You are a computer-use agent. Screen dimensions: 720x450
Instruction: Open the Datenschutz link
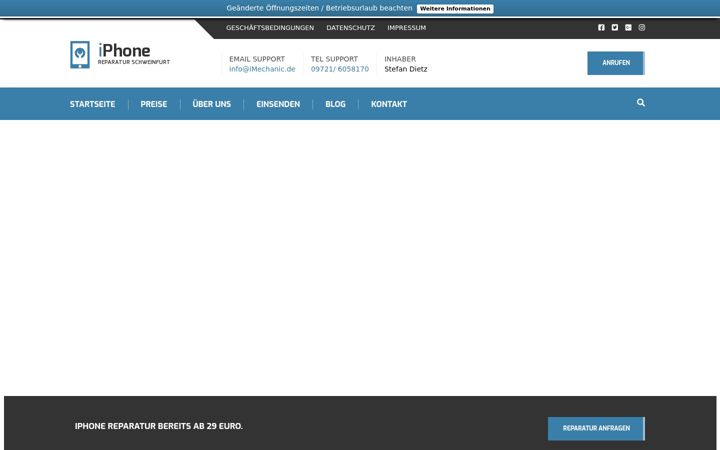click(350, 28)
